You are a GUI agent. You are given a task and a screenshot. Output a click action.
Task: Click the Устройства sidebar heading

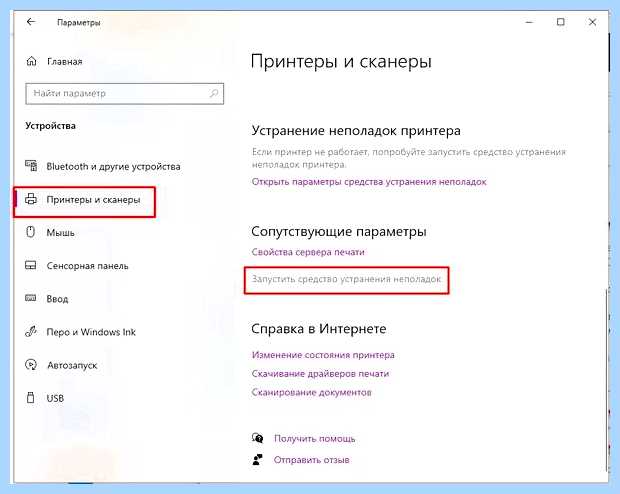[50, 126]
